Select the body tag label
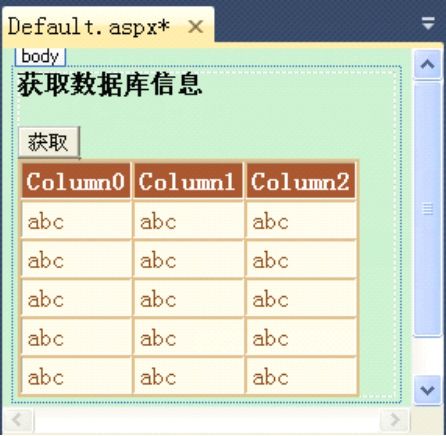Screen dimensions: 446x436 [40, 56]
